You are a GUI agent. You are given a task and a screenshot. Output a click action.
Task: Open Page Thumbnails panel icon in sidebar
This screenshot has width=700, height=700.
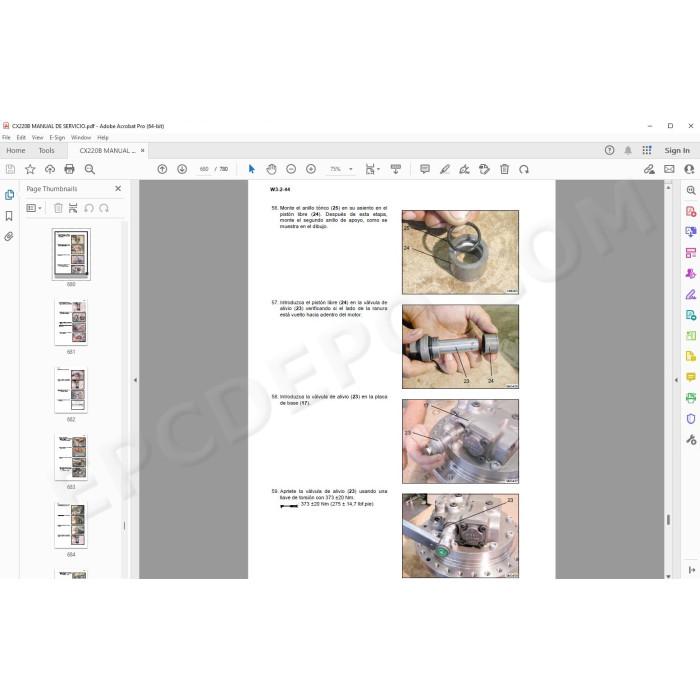click(9, 195)
